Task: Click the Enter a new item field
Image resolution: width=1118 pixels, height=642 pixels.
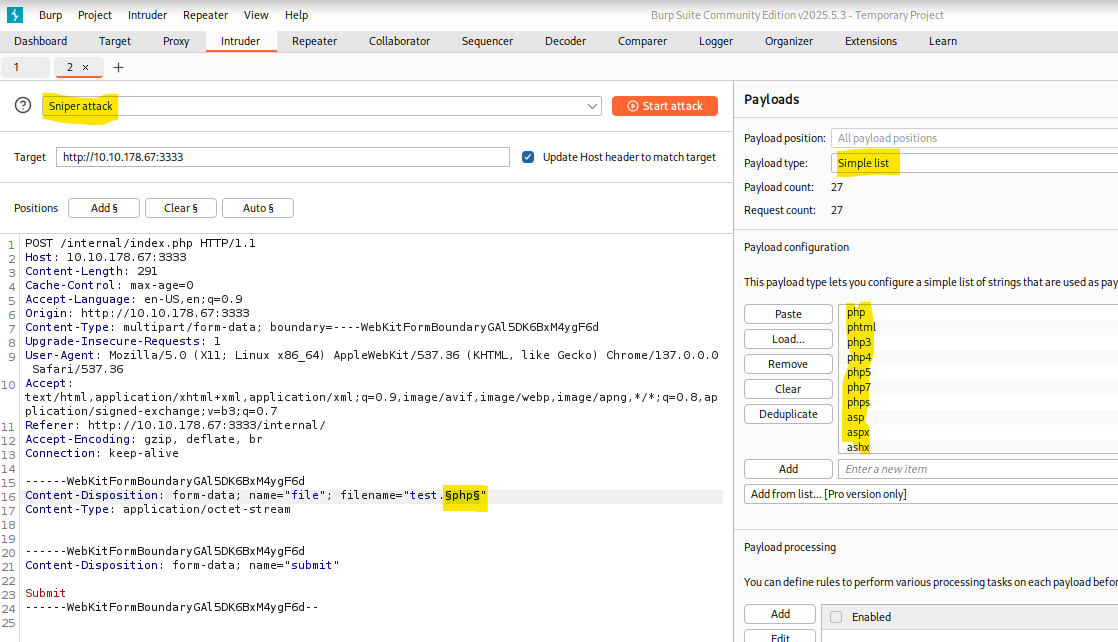Action: point(978,469)
